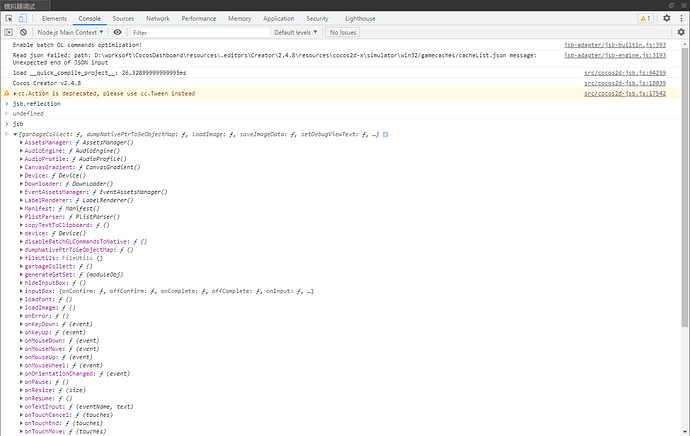Open Default levels dropdown
The height and width of the screenshot is (436, 690).
(x=295, y=32)
